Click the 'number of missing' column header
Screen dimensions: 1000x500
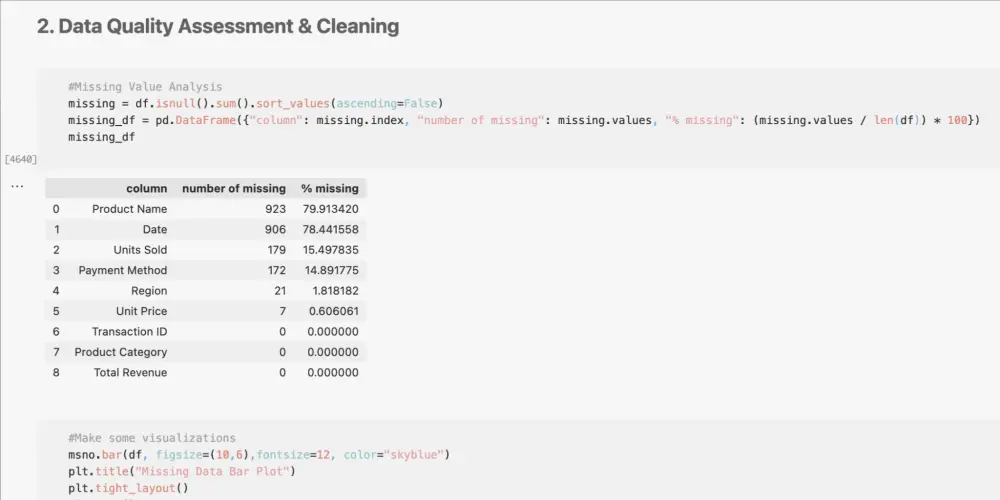[x=233, y=188]
